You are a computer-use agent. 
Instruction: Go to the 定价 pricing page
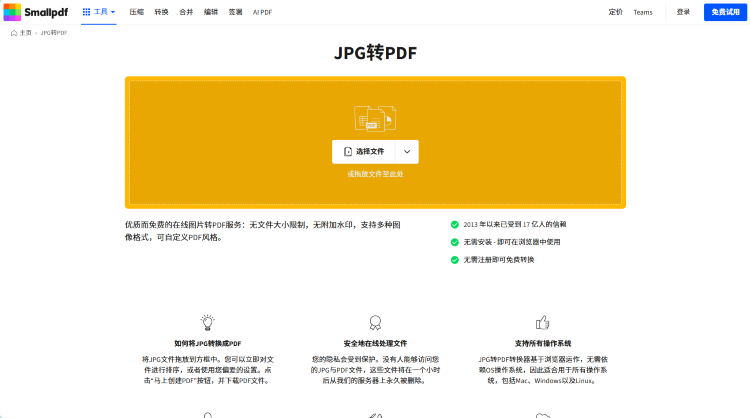coord(616,12)
